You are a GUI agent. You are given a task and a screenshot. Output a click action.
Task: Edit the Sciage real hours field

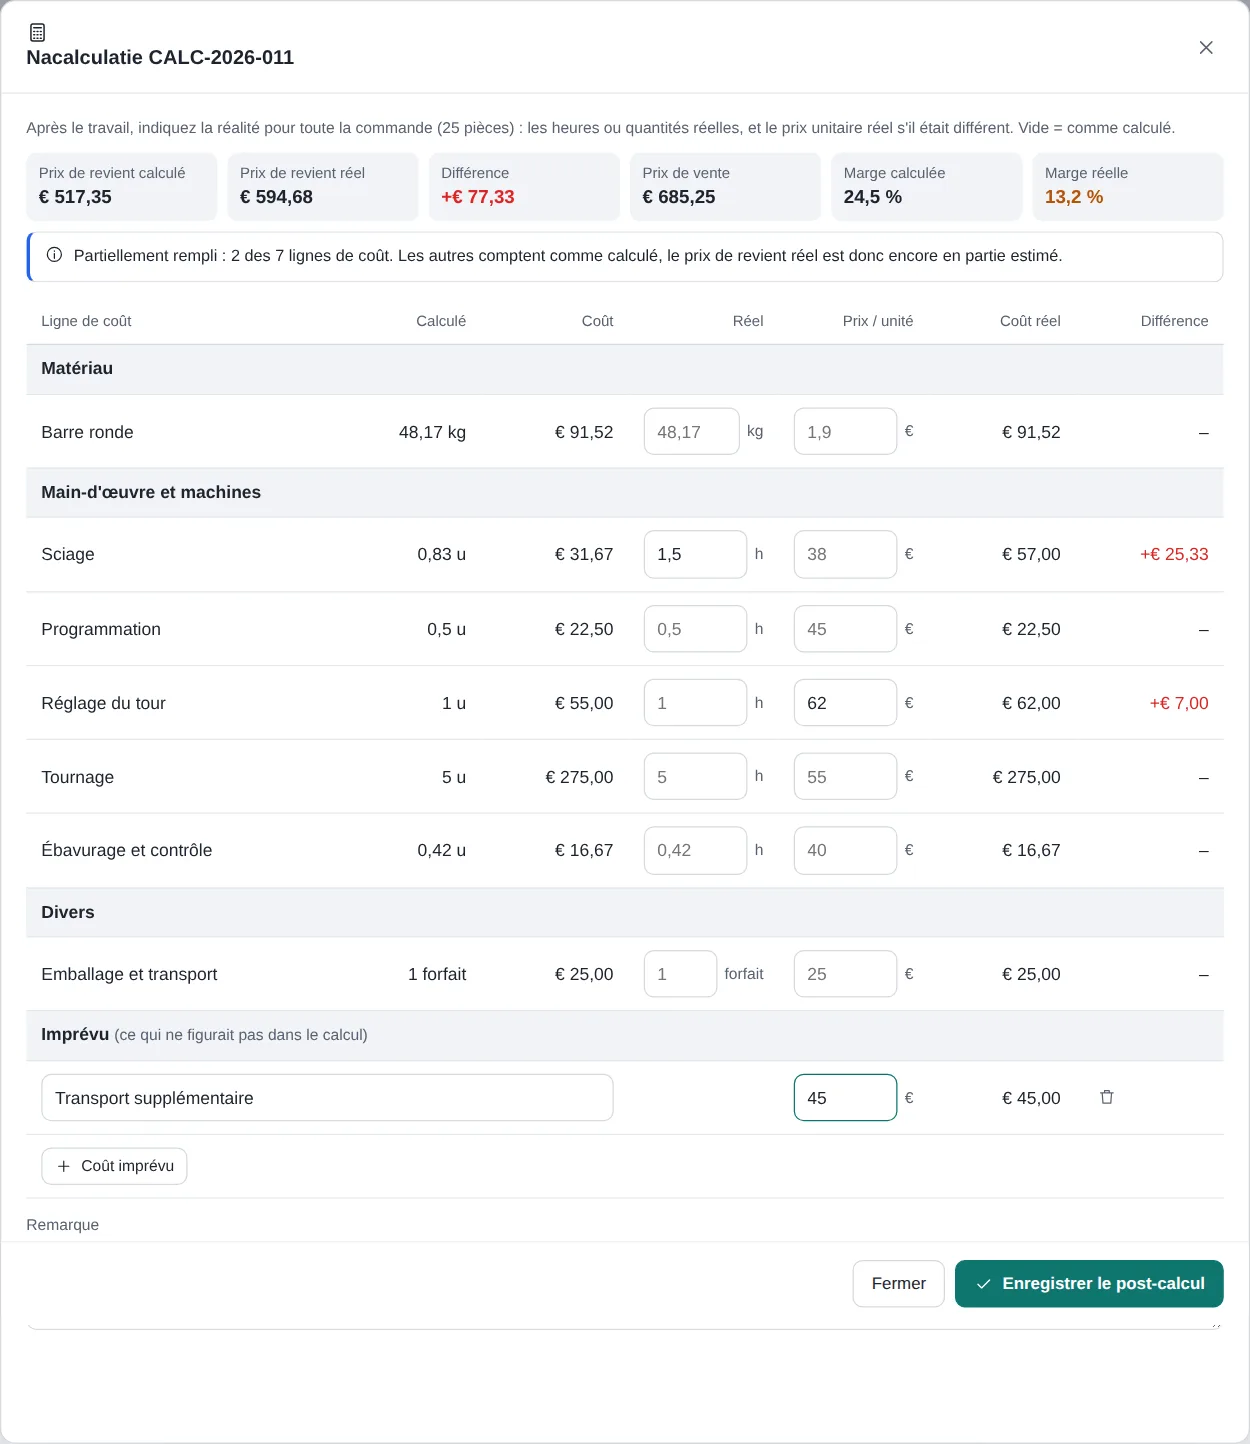coord(695,554)
